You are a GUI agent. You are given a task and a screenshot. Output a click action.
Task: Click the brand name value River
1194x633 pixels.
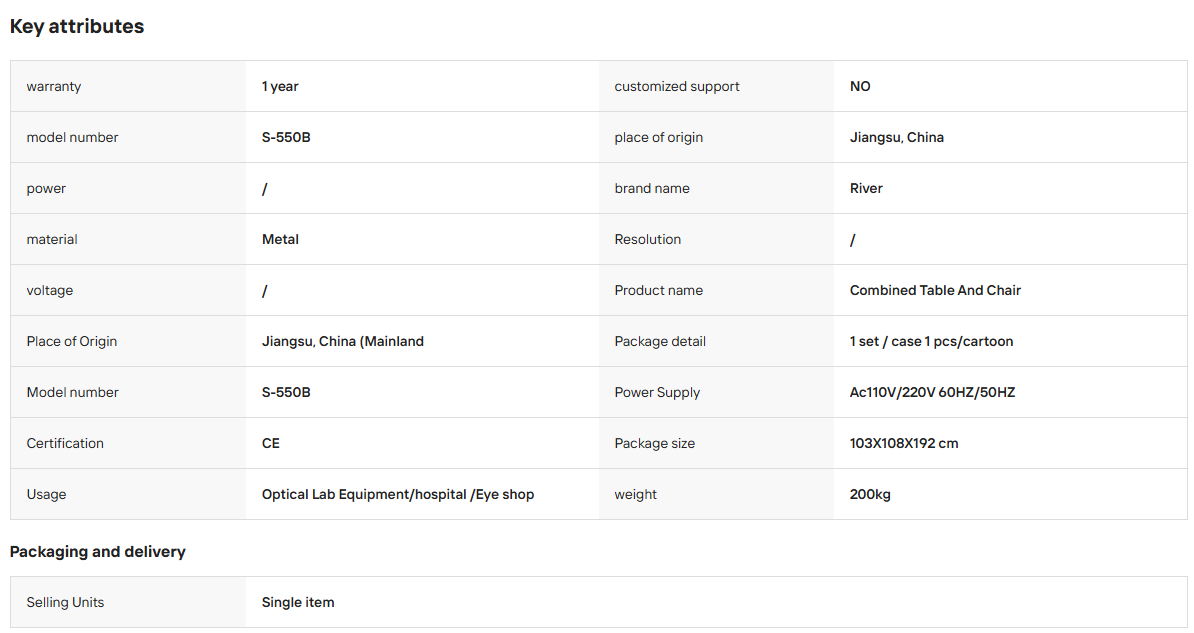click(x=867, y=189)
